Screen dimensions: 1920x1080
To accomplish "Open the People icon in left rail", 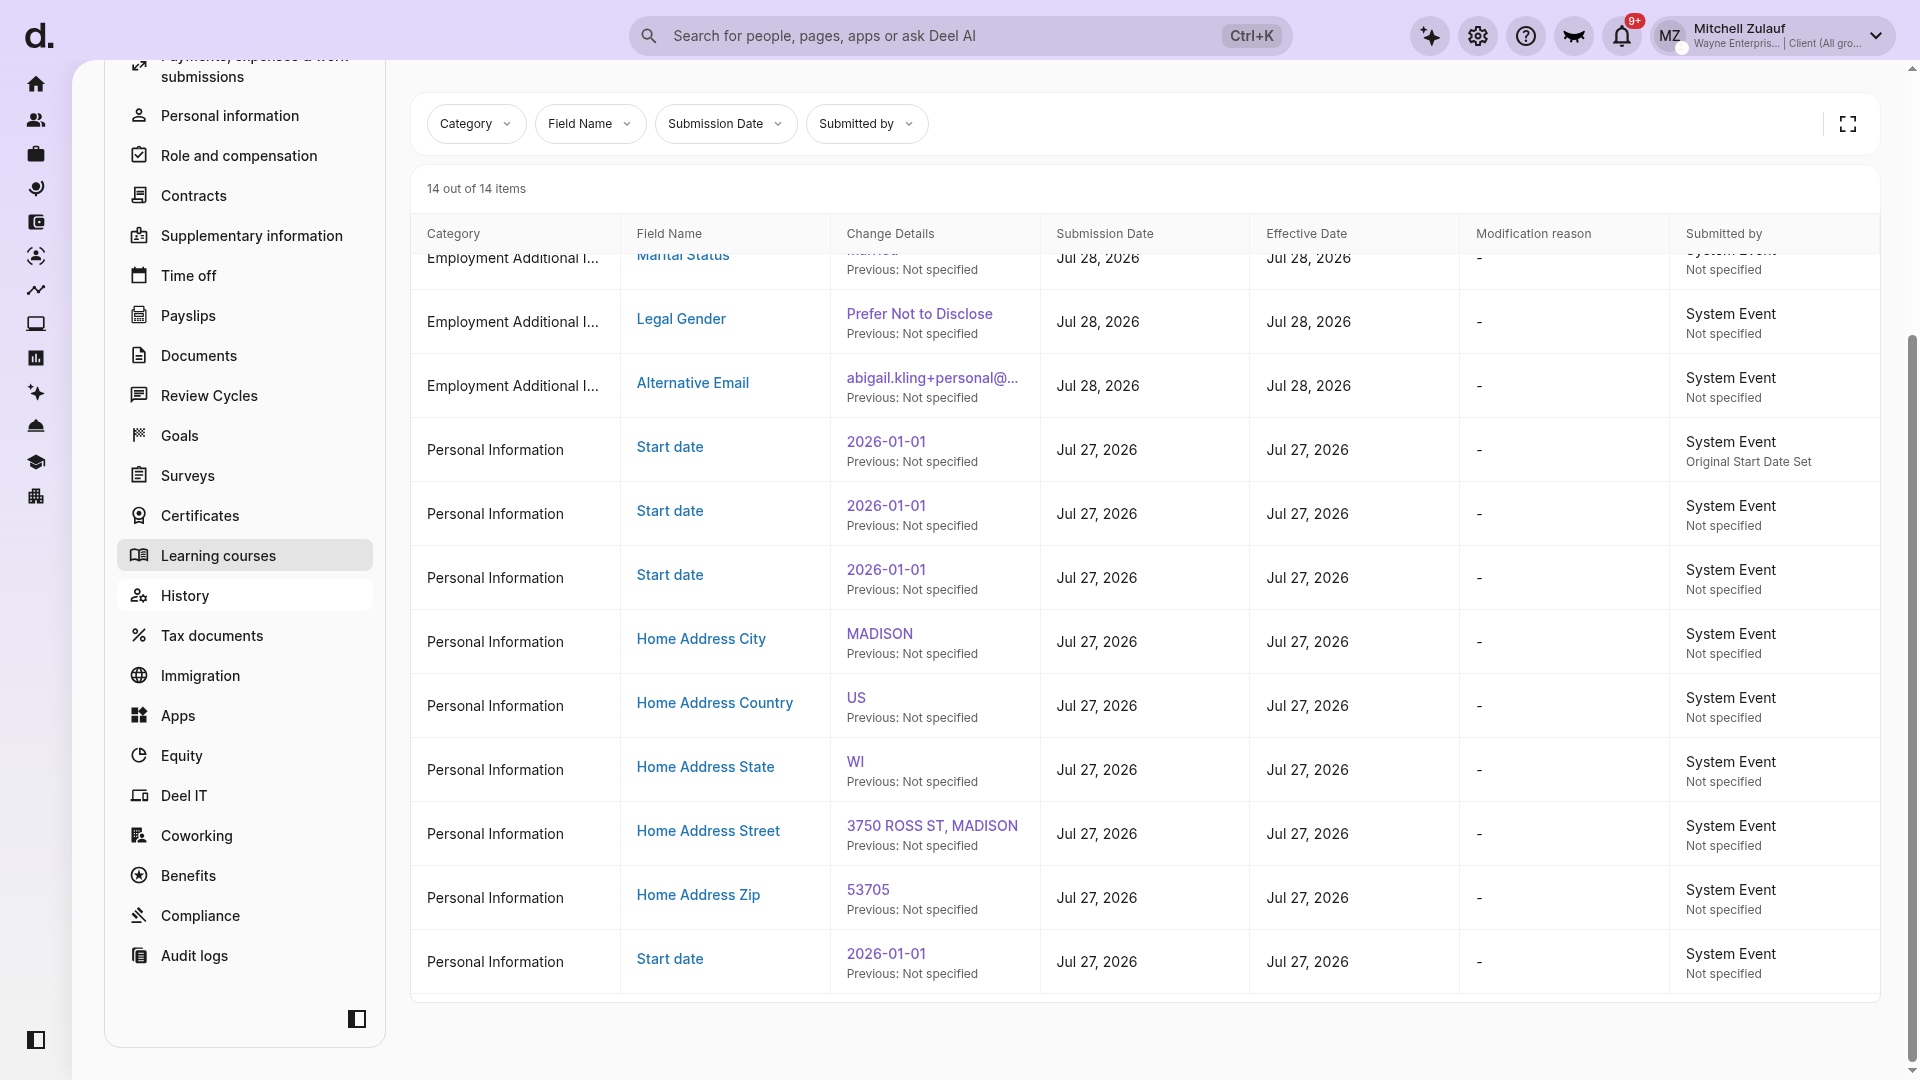I will coord(36,120).
